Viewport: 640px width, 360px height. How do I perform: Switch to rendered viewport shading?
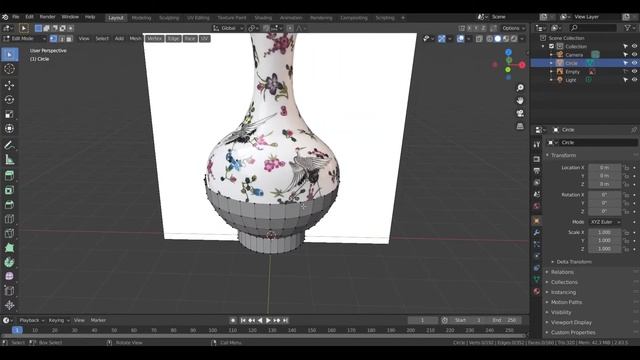514,38
